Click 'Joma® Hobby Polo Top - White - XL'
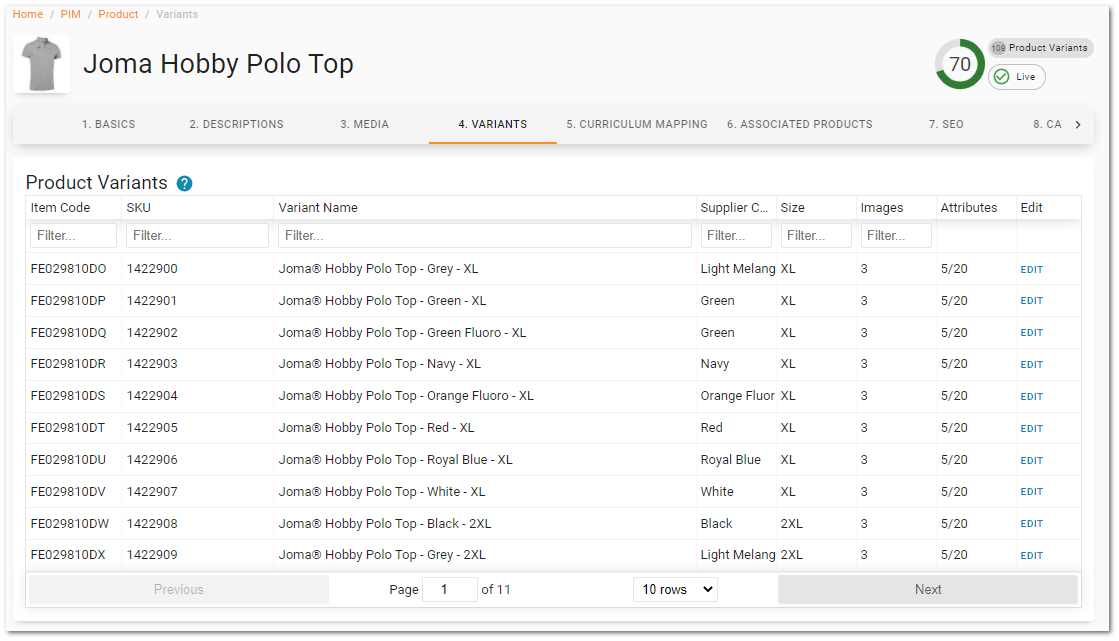Viewport: 1119px width, 641px height. [382, 492]
